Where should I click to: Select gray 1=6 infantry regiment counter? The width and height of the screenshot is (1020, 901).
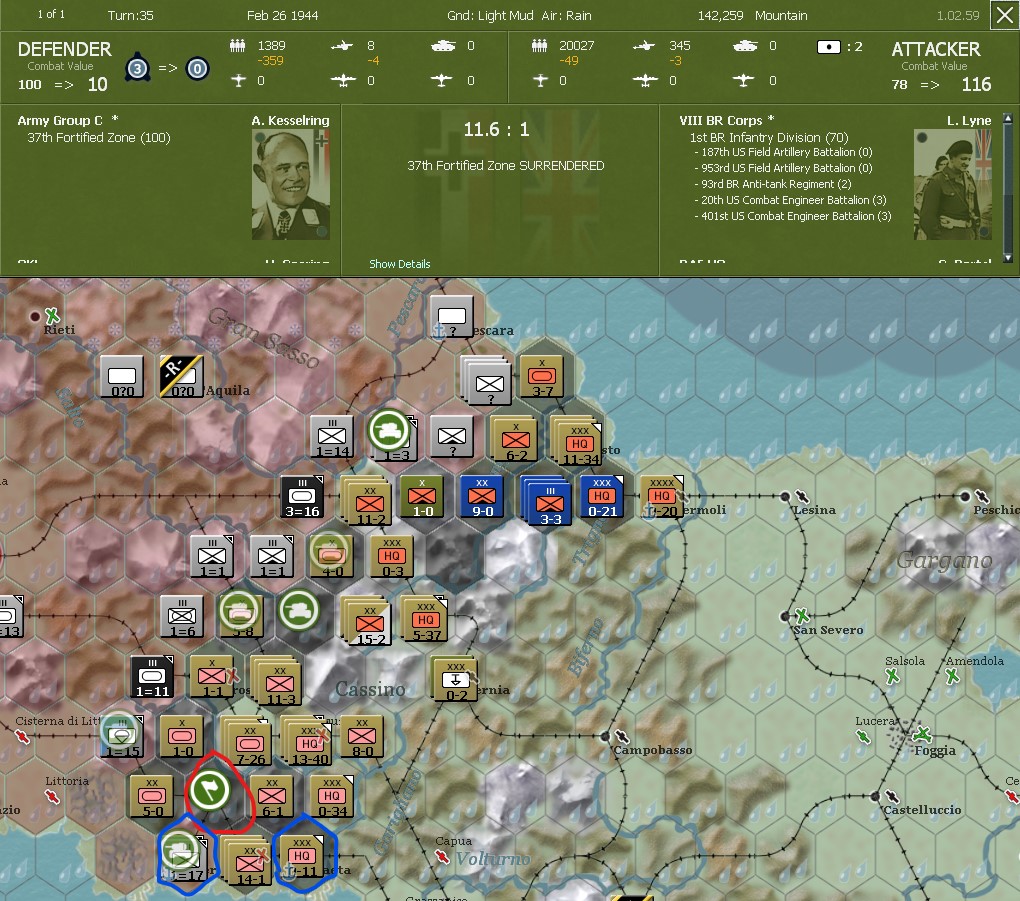tap(181, 617)
